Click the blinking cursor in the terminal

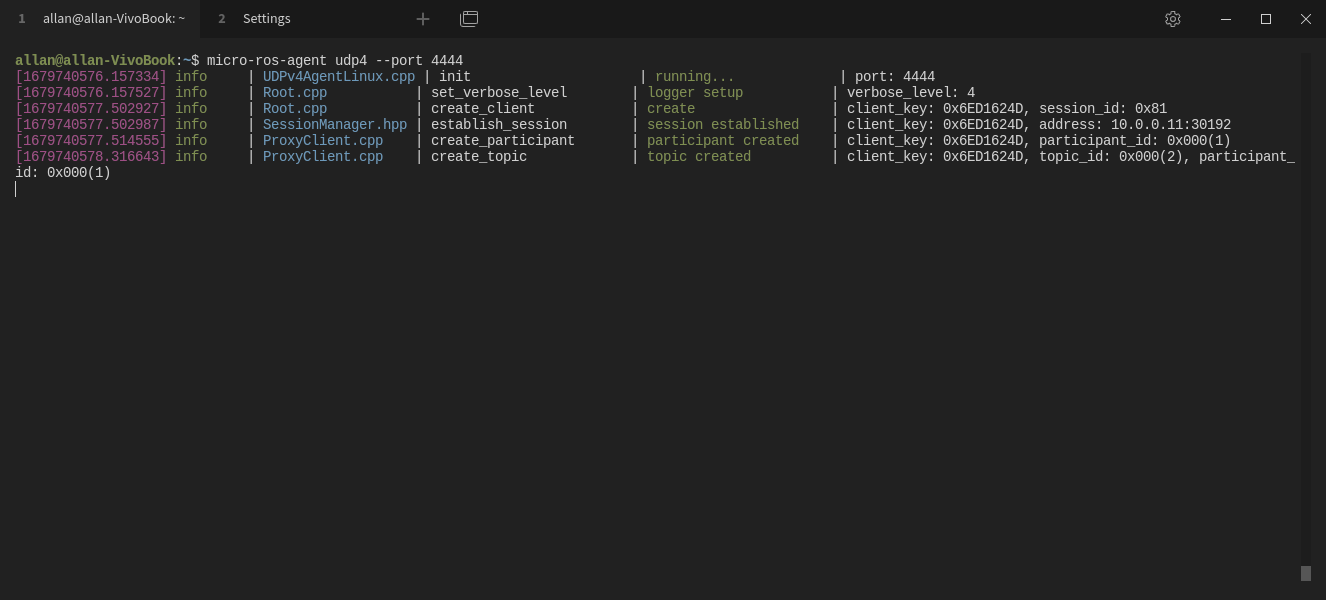click(15, 188)
